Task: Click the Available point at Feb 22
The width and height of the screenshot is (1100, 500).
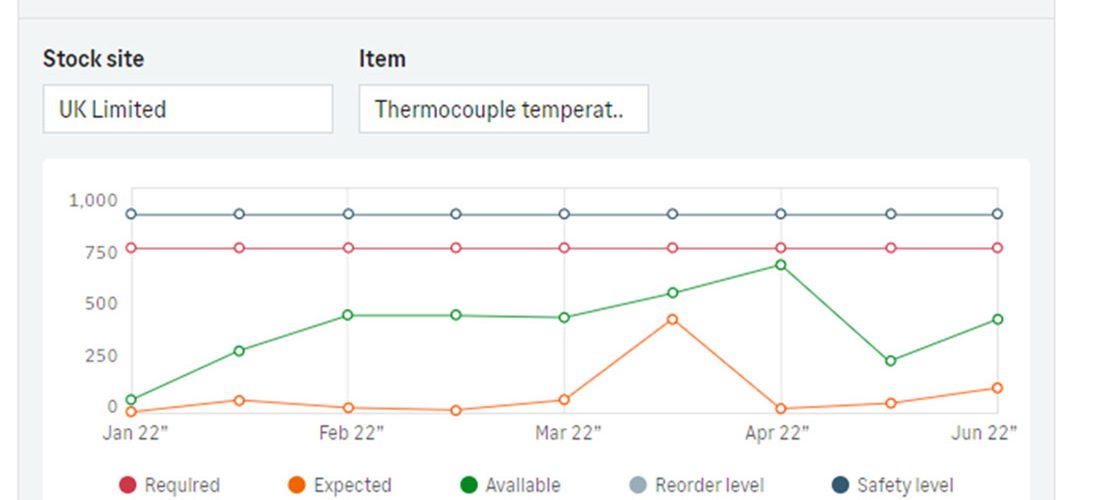Action: tap(348, 315)
